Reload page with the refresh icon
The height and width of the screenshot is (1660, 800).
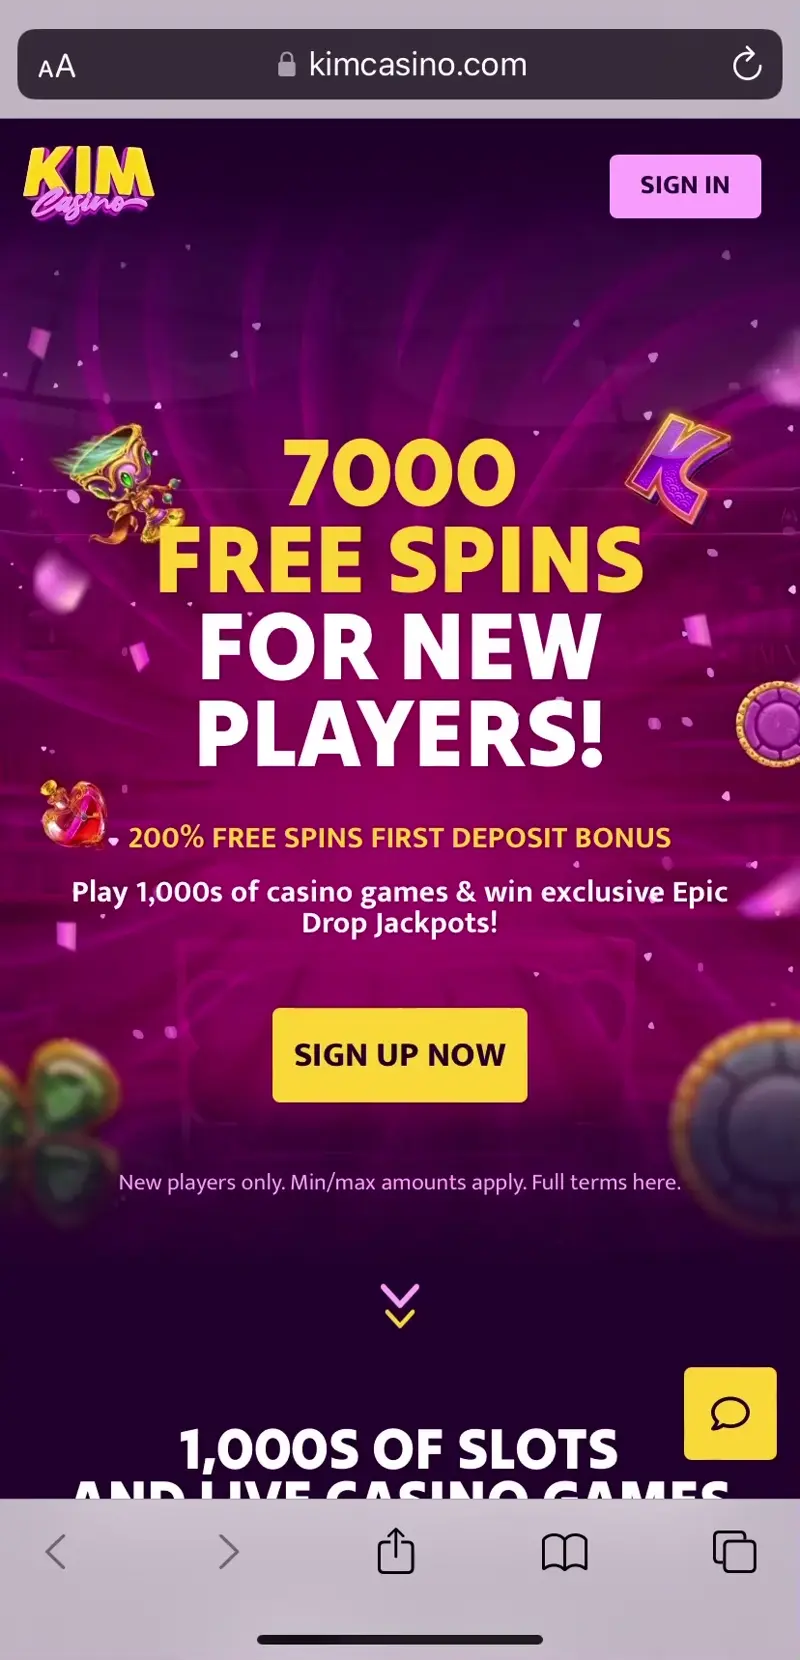746,65
